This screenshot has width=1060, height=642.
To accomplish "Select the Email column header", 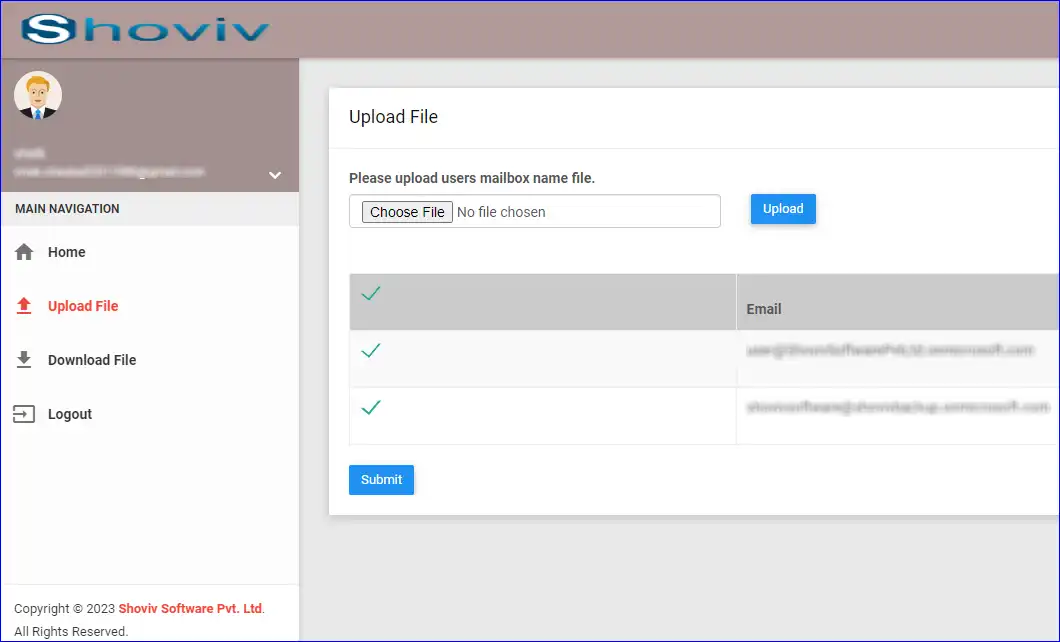I will [764, 309].
